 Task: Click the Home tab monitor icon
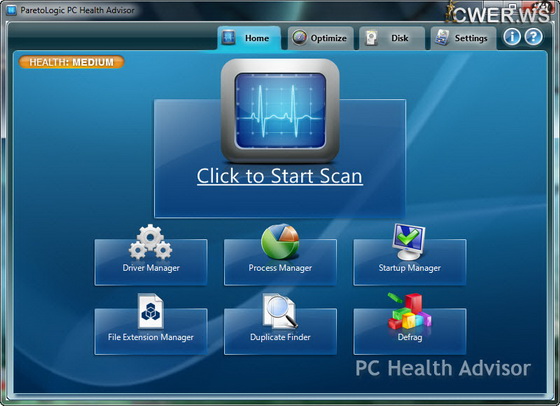click(x=228, y=37)
